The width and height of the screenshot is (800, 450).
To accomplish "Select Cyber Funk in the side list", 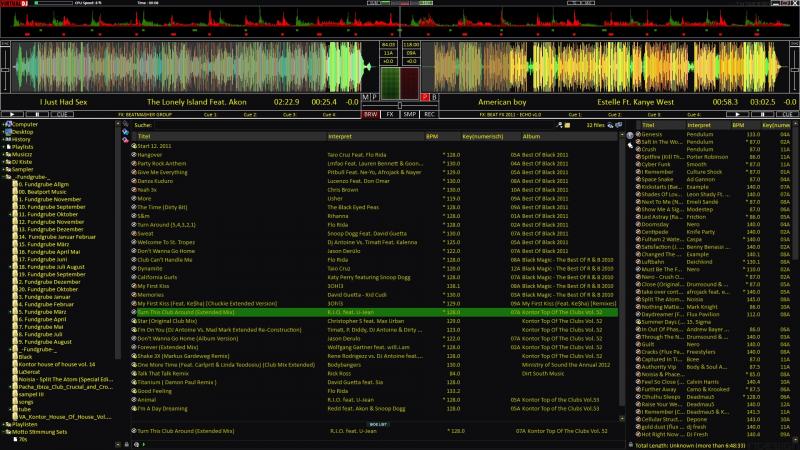I will coord(656,164).
